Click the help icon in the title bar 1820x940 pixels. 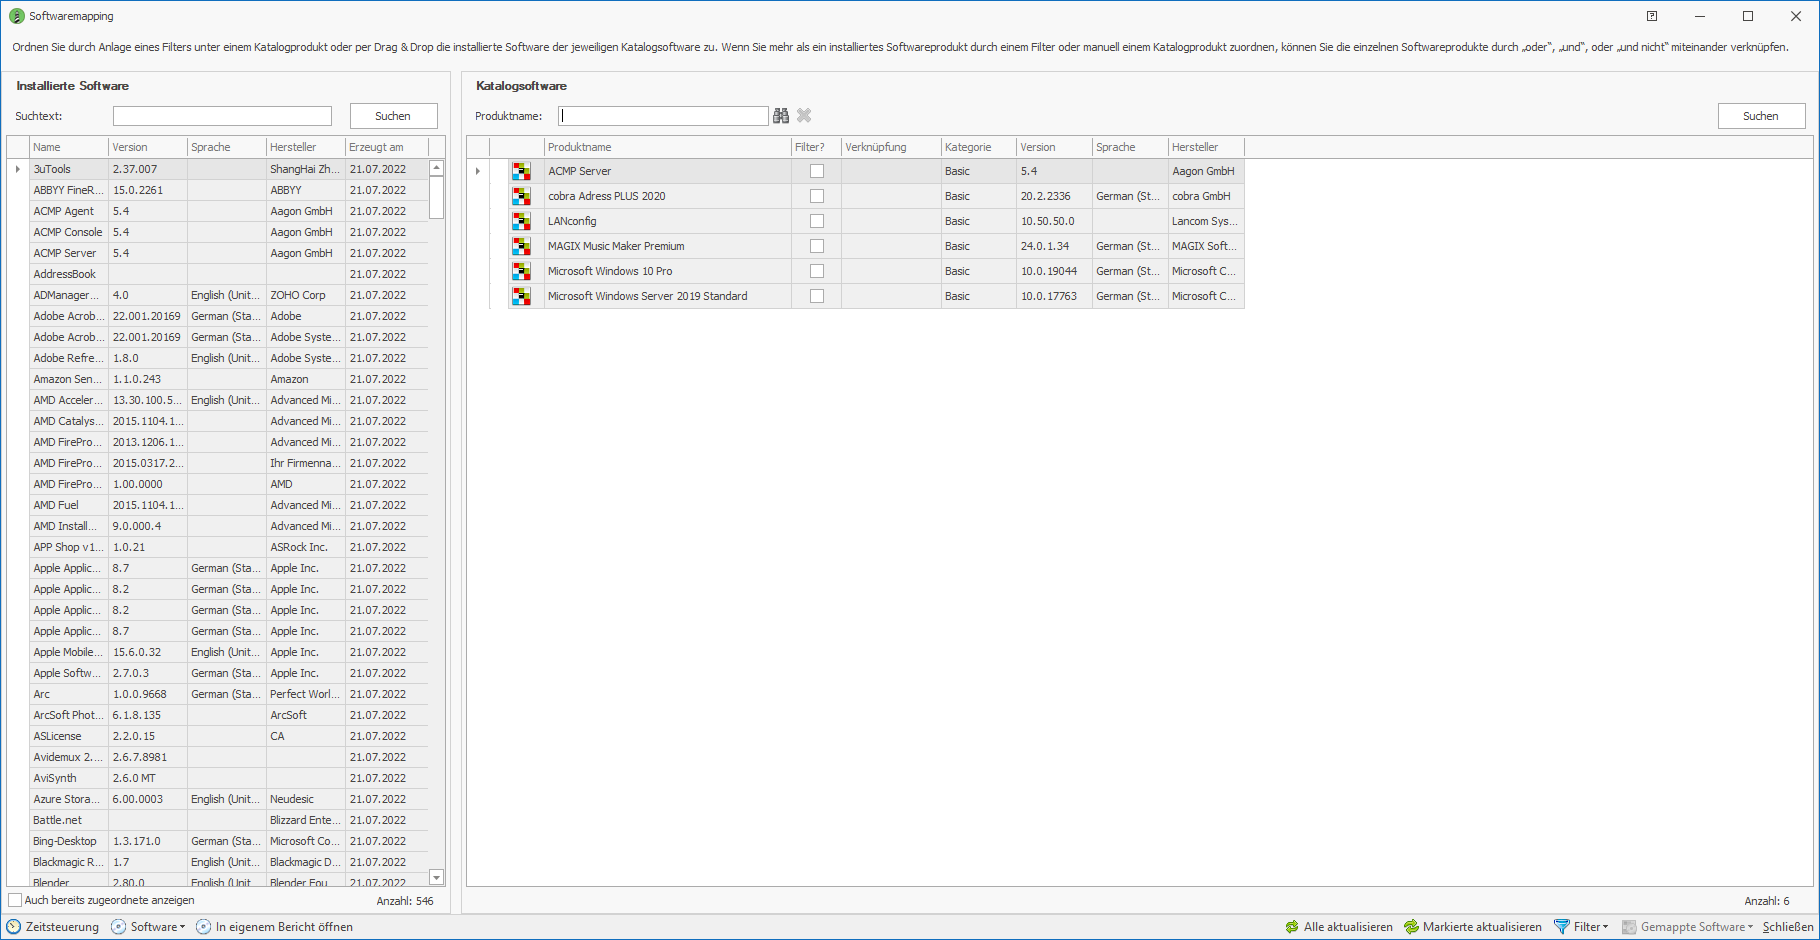tap(1652, 16)
